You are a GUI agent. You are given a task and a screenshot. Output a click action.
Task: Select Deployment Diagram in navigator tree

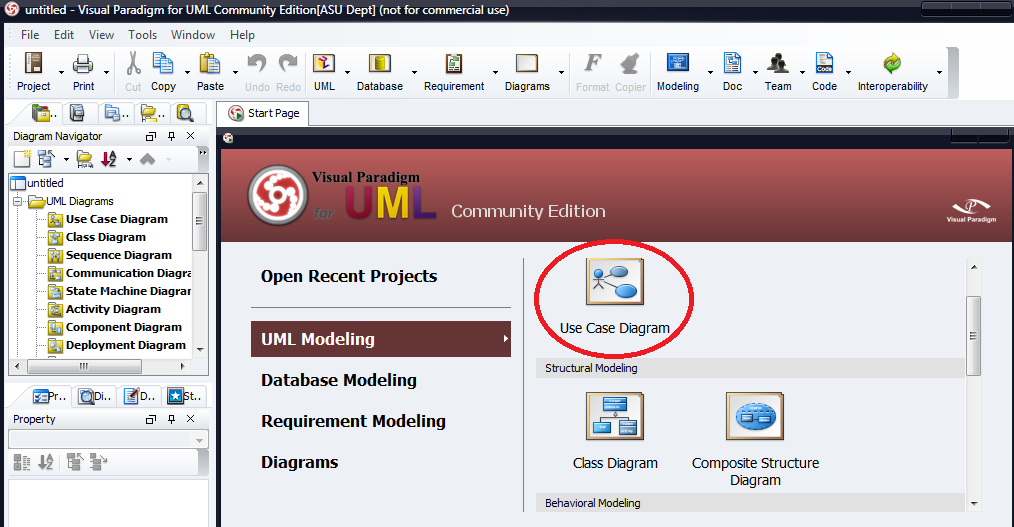126,345
